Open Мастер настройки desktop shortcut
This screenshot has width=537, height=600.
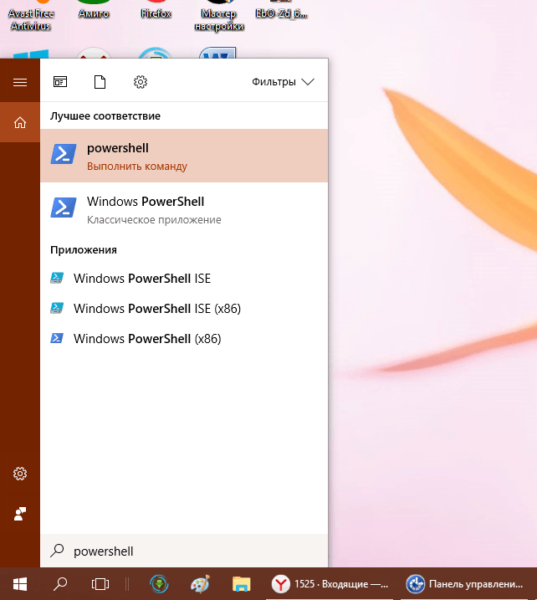tap(219, 15)
